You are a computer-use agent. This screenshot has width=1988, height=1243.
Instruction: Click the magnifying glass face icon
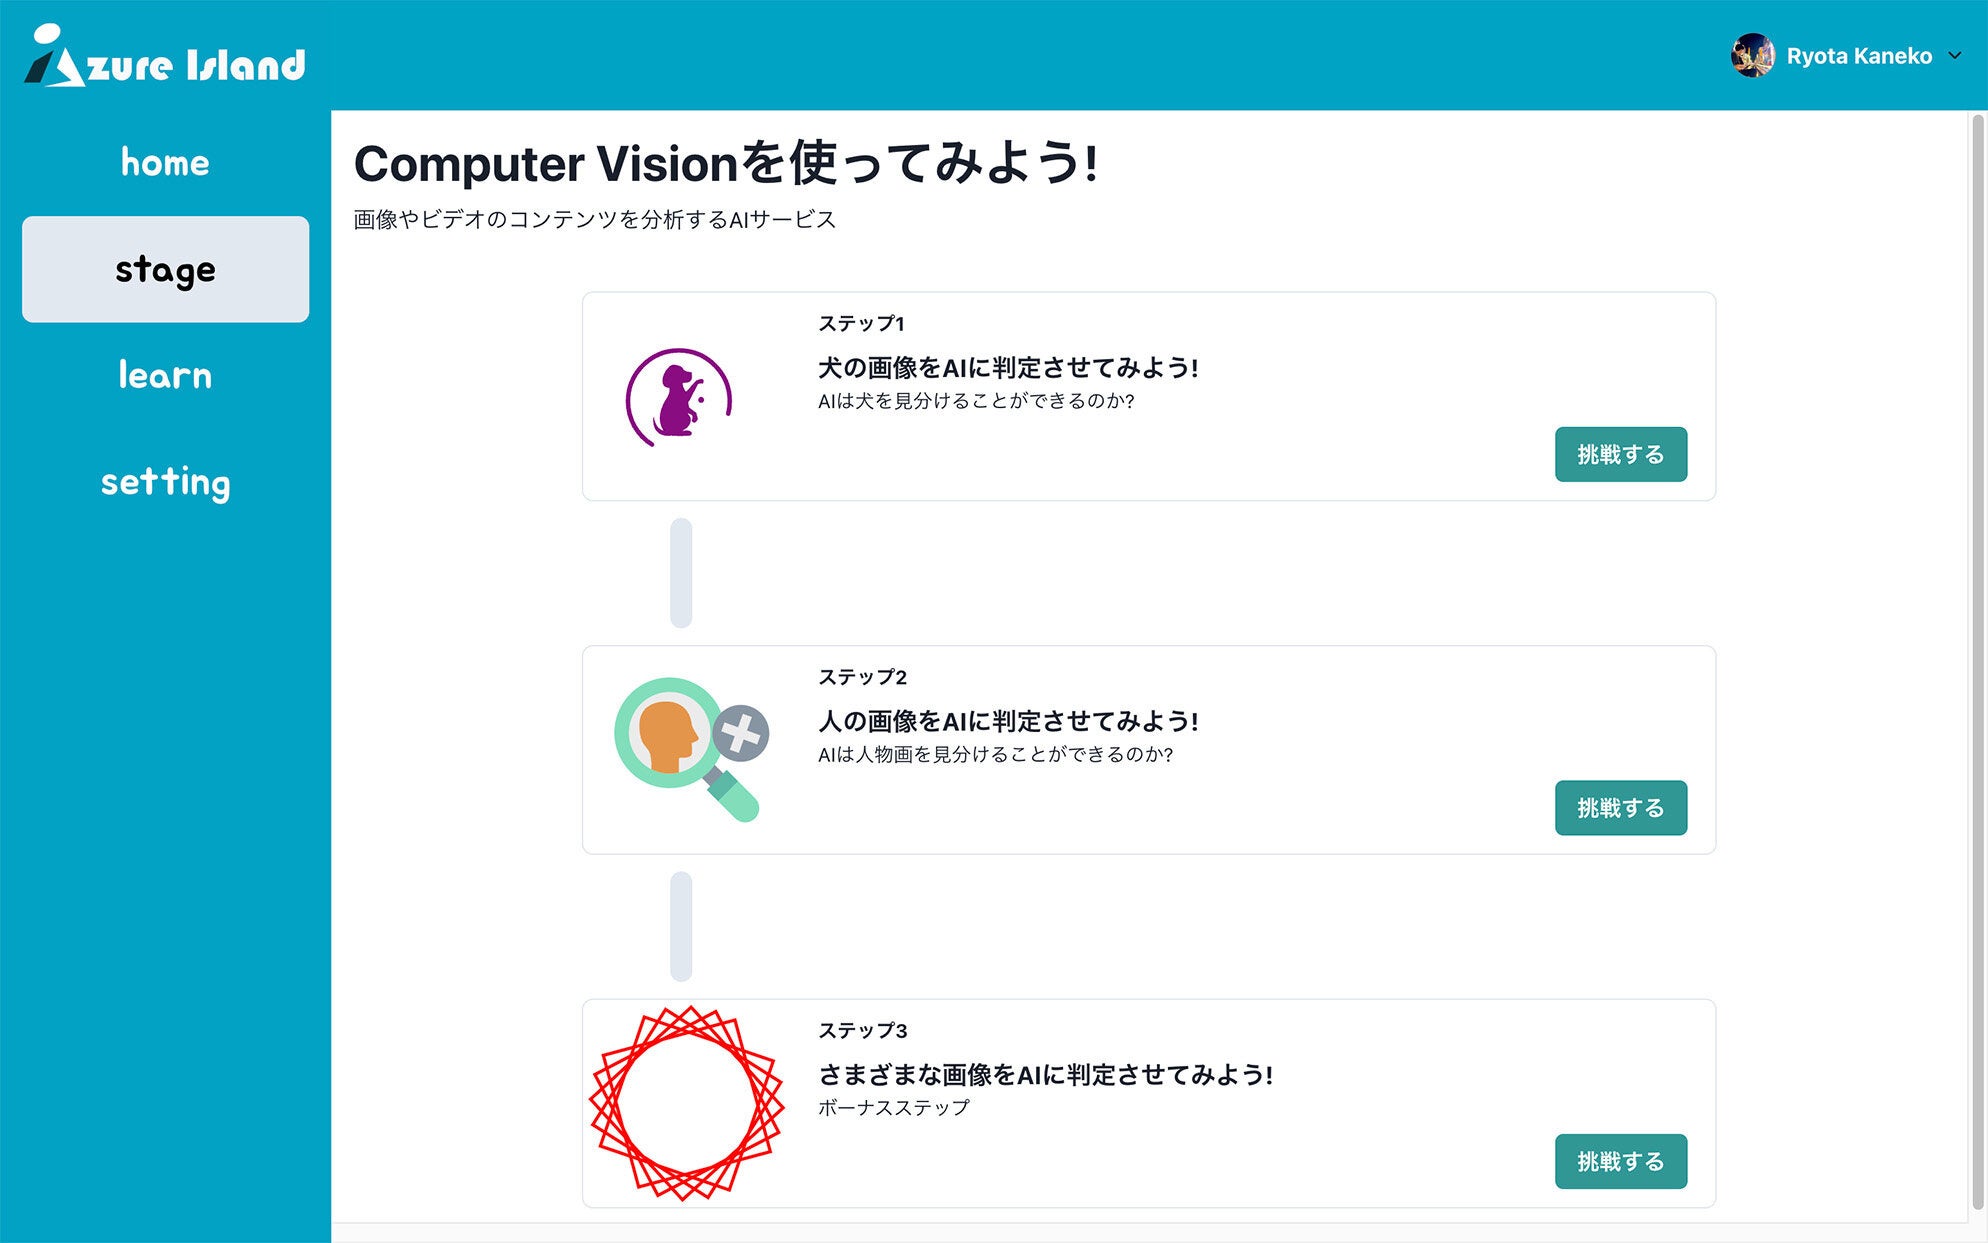pos(690,748)
